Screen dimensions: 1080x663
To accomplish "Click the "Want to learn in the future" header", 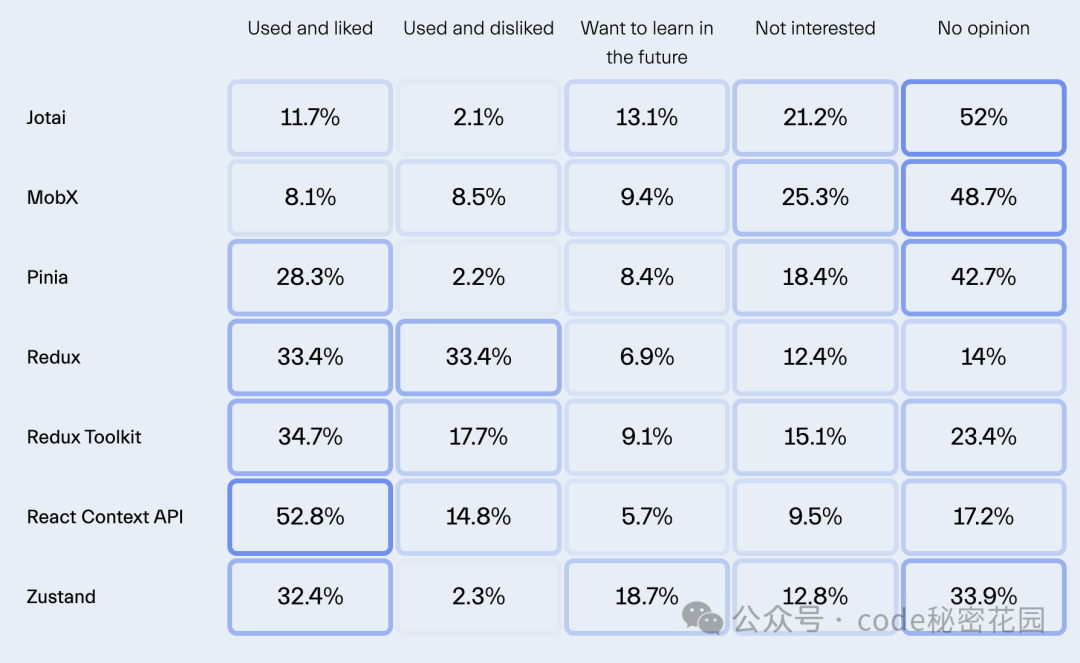I will [x=647, y=42].
